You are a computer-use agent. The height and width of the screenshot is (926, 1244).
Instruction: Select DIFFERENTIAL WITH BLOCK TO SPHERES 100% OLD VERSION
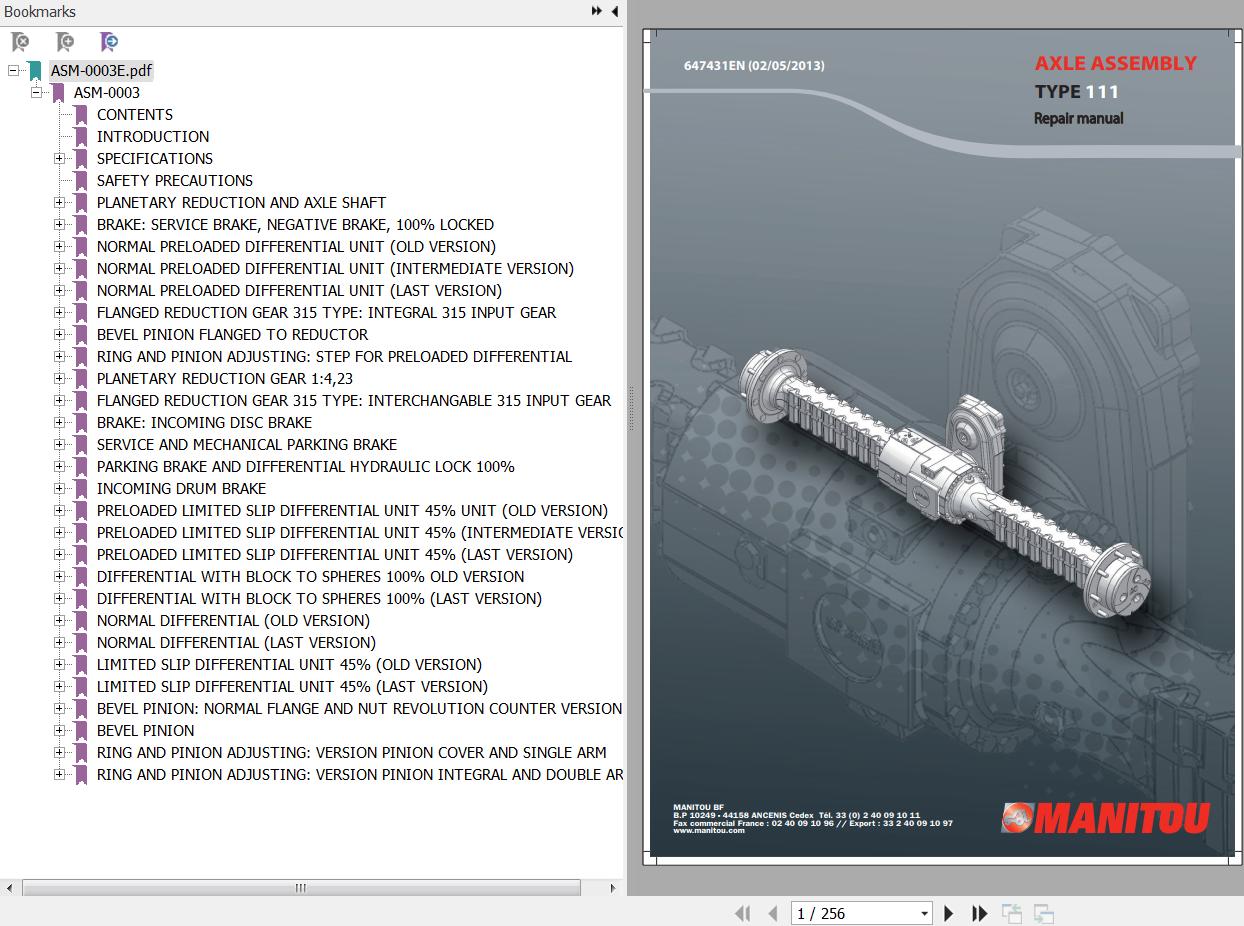click(x=310, y=577)
